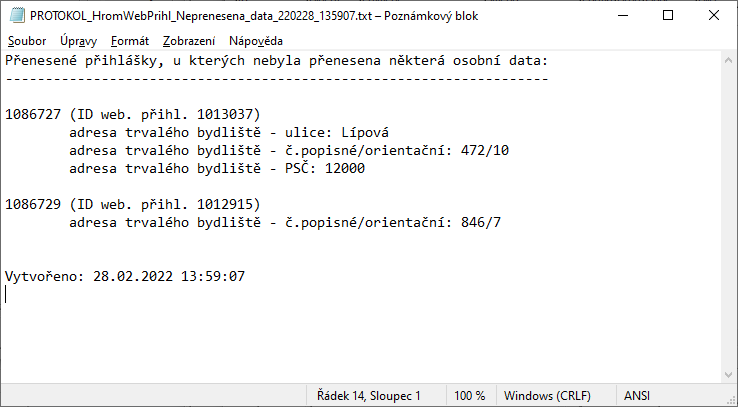Click the 100 % zoom level in status bar
738x407 pixels.
coord(470,395)
